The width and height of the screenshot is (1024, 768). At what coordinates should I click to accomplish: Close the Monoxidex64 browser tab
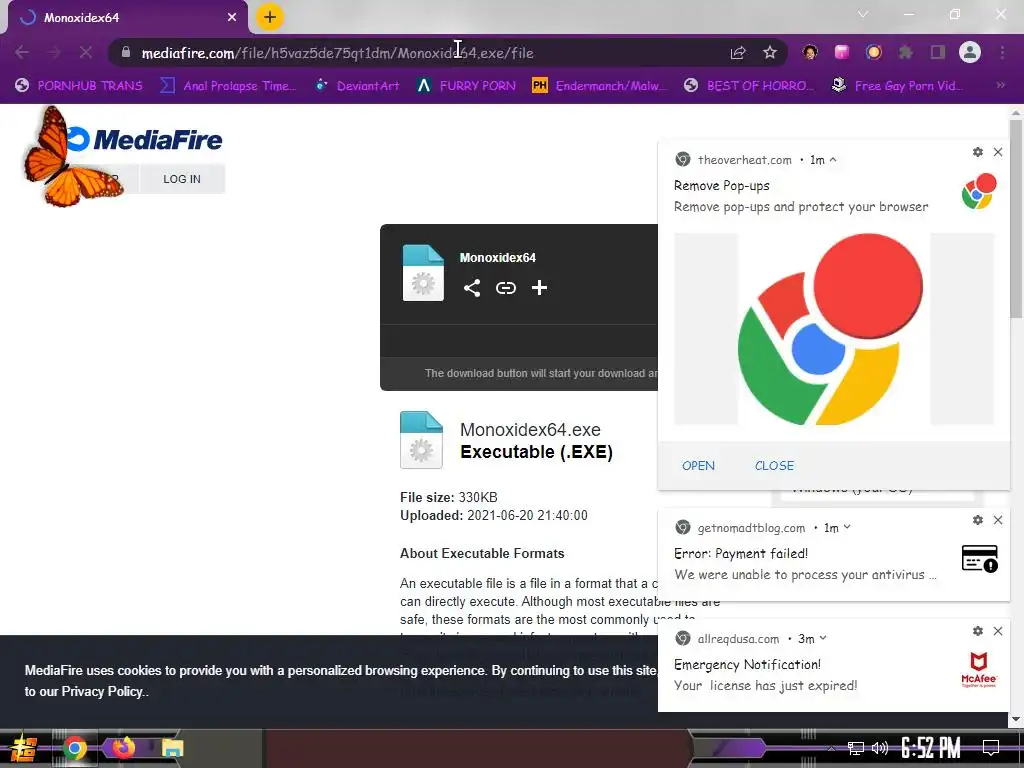tap(232, 18)
